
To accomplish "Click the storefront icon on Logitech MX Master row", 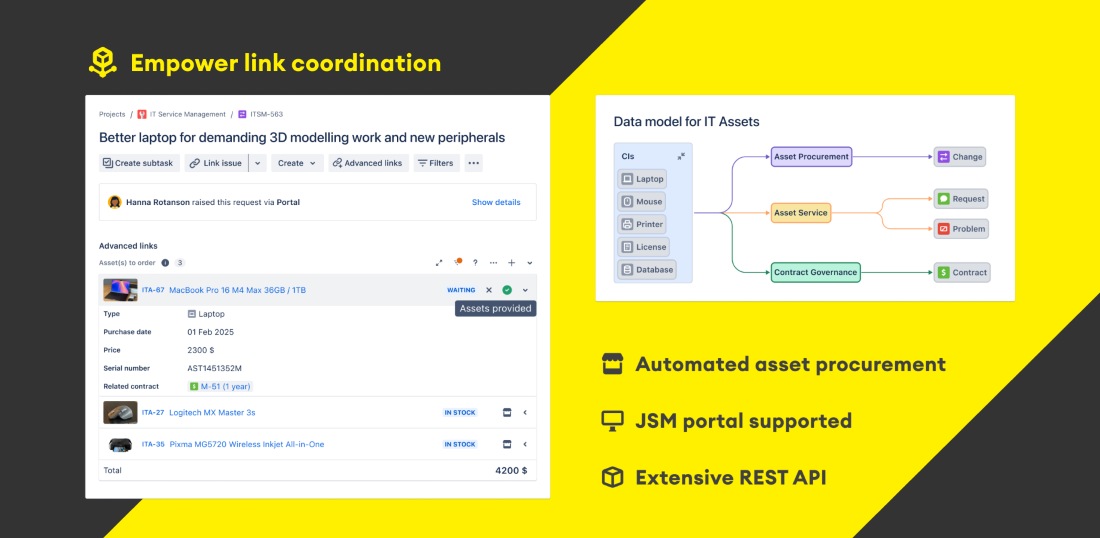I will [506, 412].
